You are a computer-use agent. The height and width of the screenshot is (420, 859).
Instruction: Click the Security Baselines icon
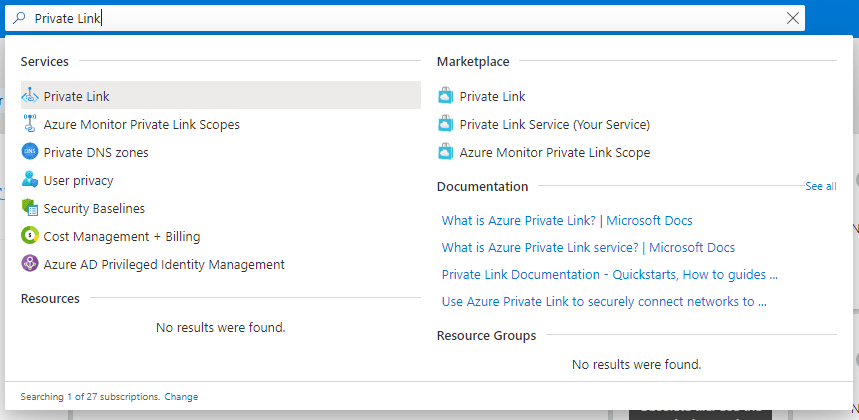(x=30, y=208)
